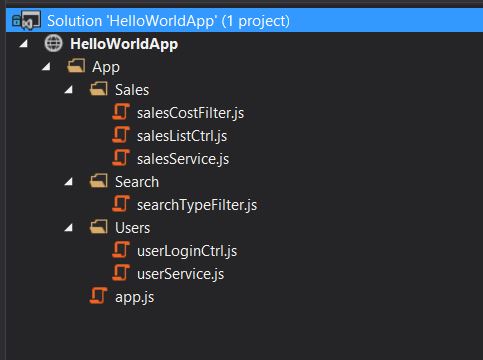Collapse the Users folder arrow
The width and height of the screenshot is (483, 360).
69,228
